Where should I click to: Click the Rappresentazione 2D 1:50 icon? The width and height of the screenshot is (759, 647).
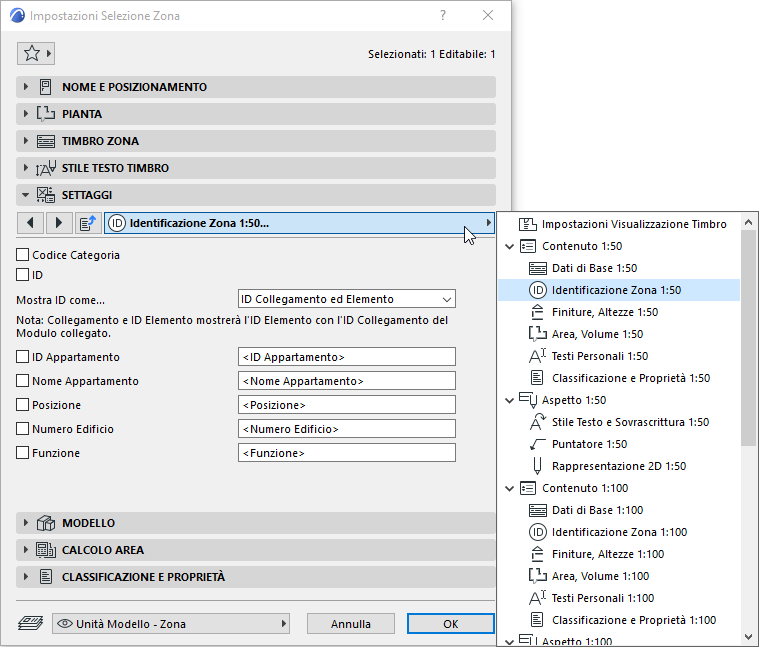coord(537,466)
